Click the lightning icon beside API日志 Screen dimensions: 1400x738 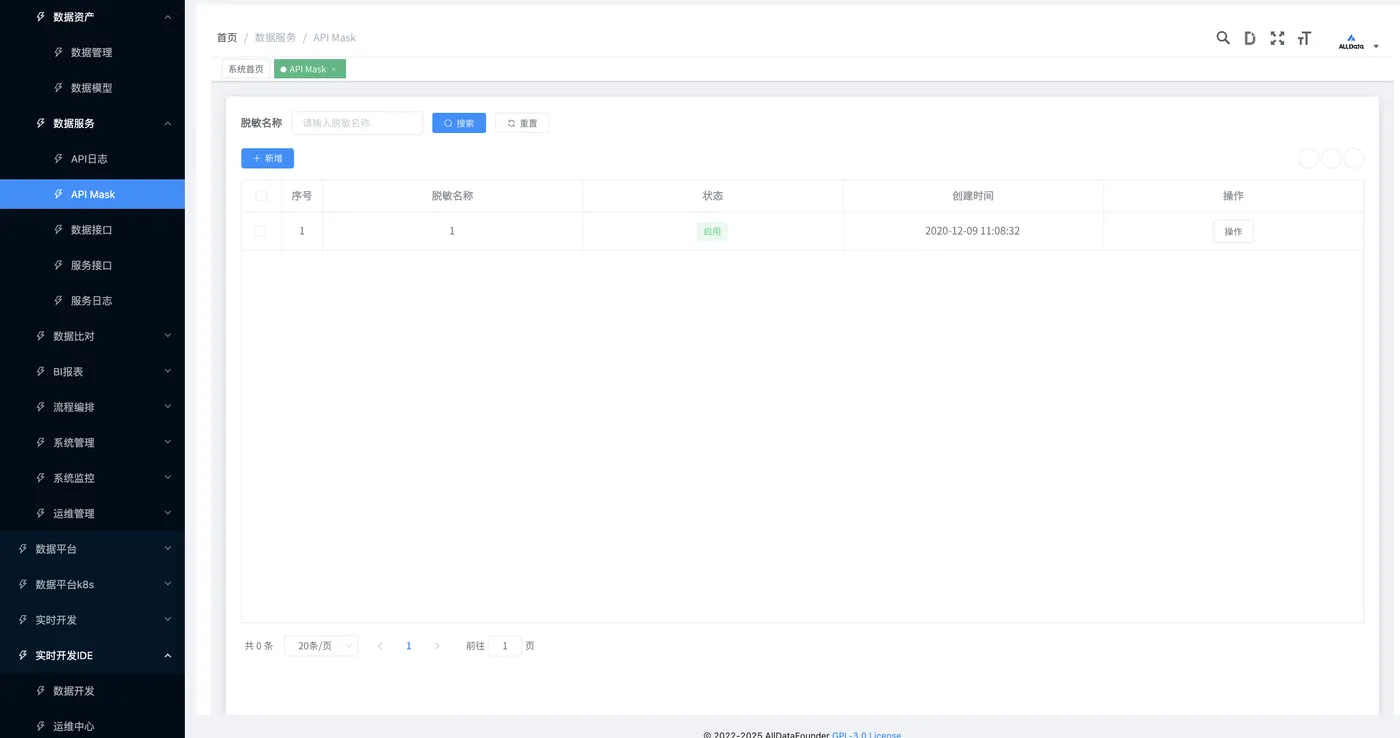click(x=58, y=158)
